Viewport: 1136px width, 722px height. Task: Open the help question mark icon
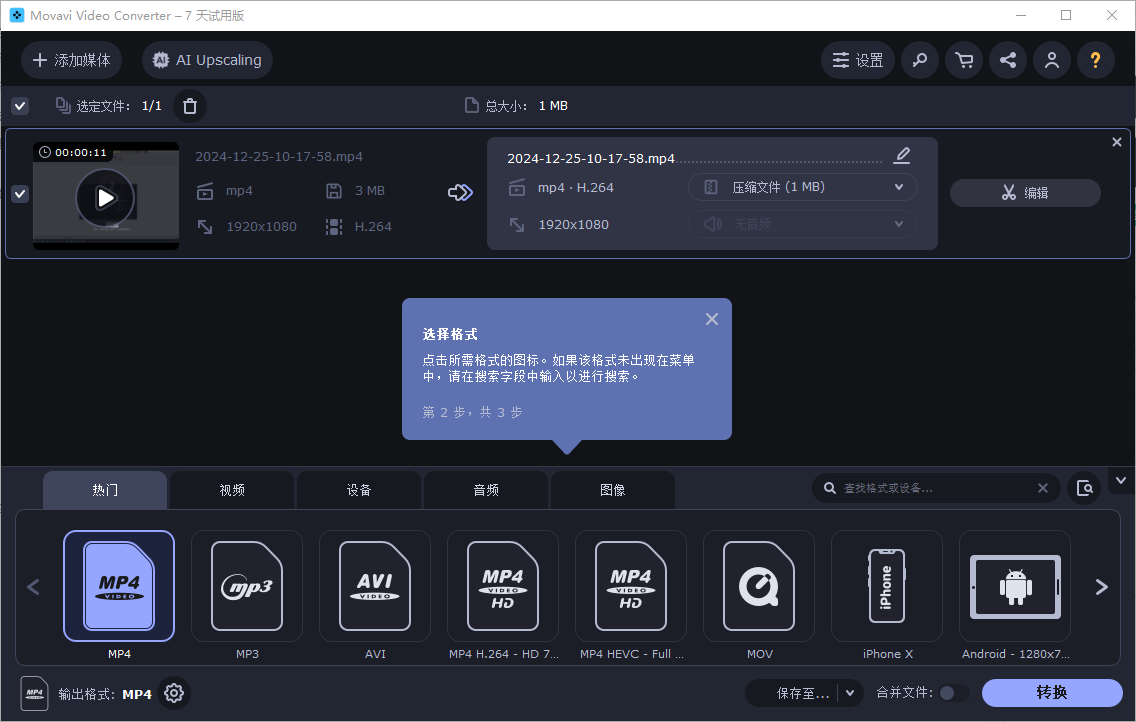[1095, 60]
